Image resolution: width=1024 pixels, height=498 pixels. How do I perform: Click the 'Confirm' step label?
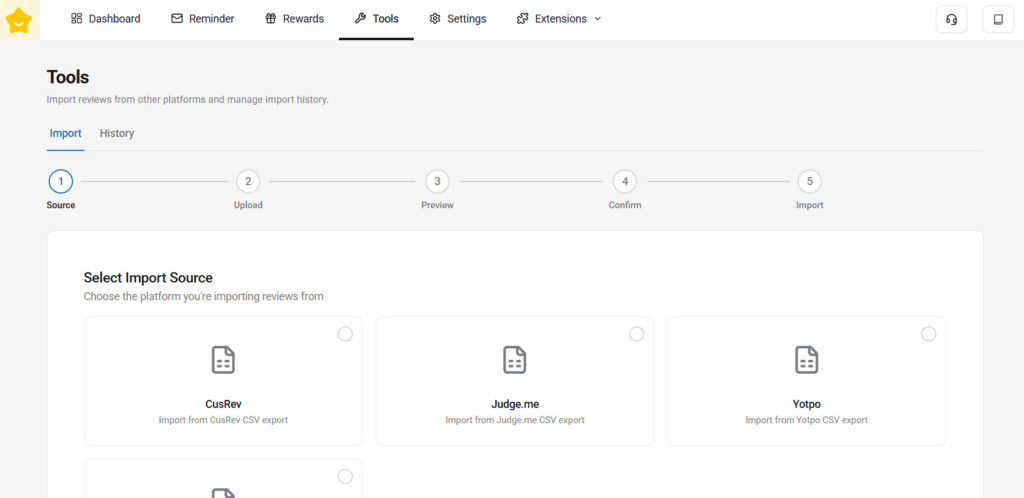tap(625, 205)
